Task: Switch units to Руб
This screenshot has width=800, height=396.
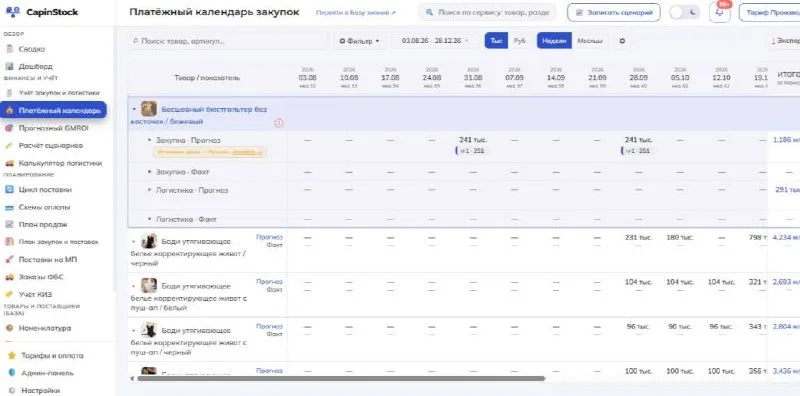Action: (519, 41)
